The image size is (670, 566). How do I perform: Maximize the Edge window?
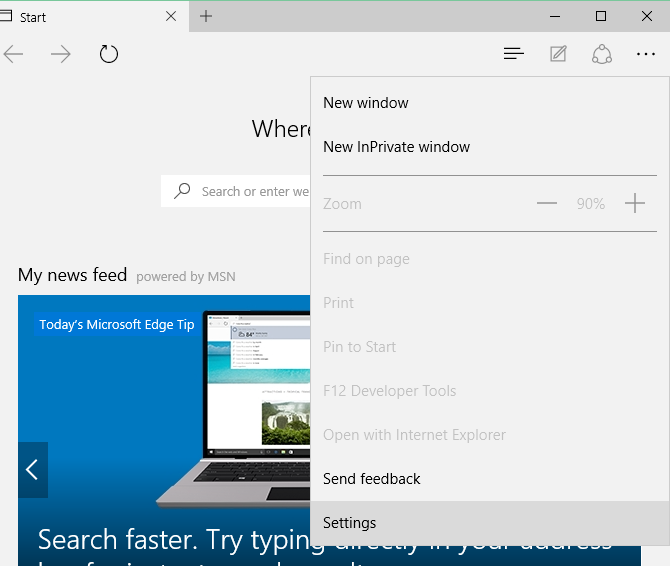click(x=601, y=16)
